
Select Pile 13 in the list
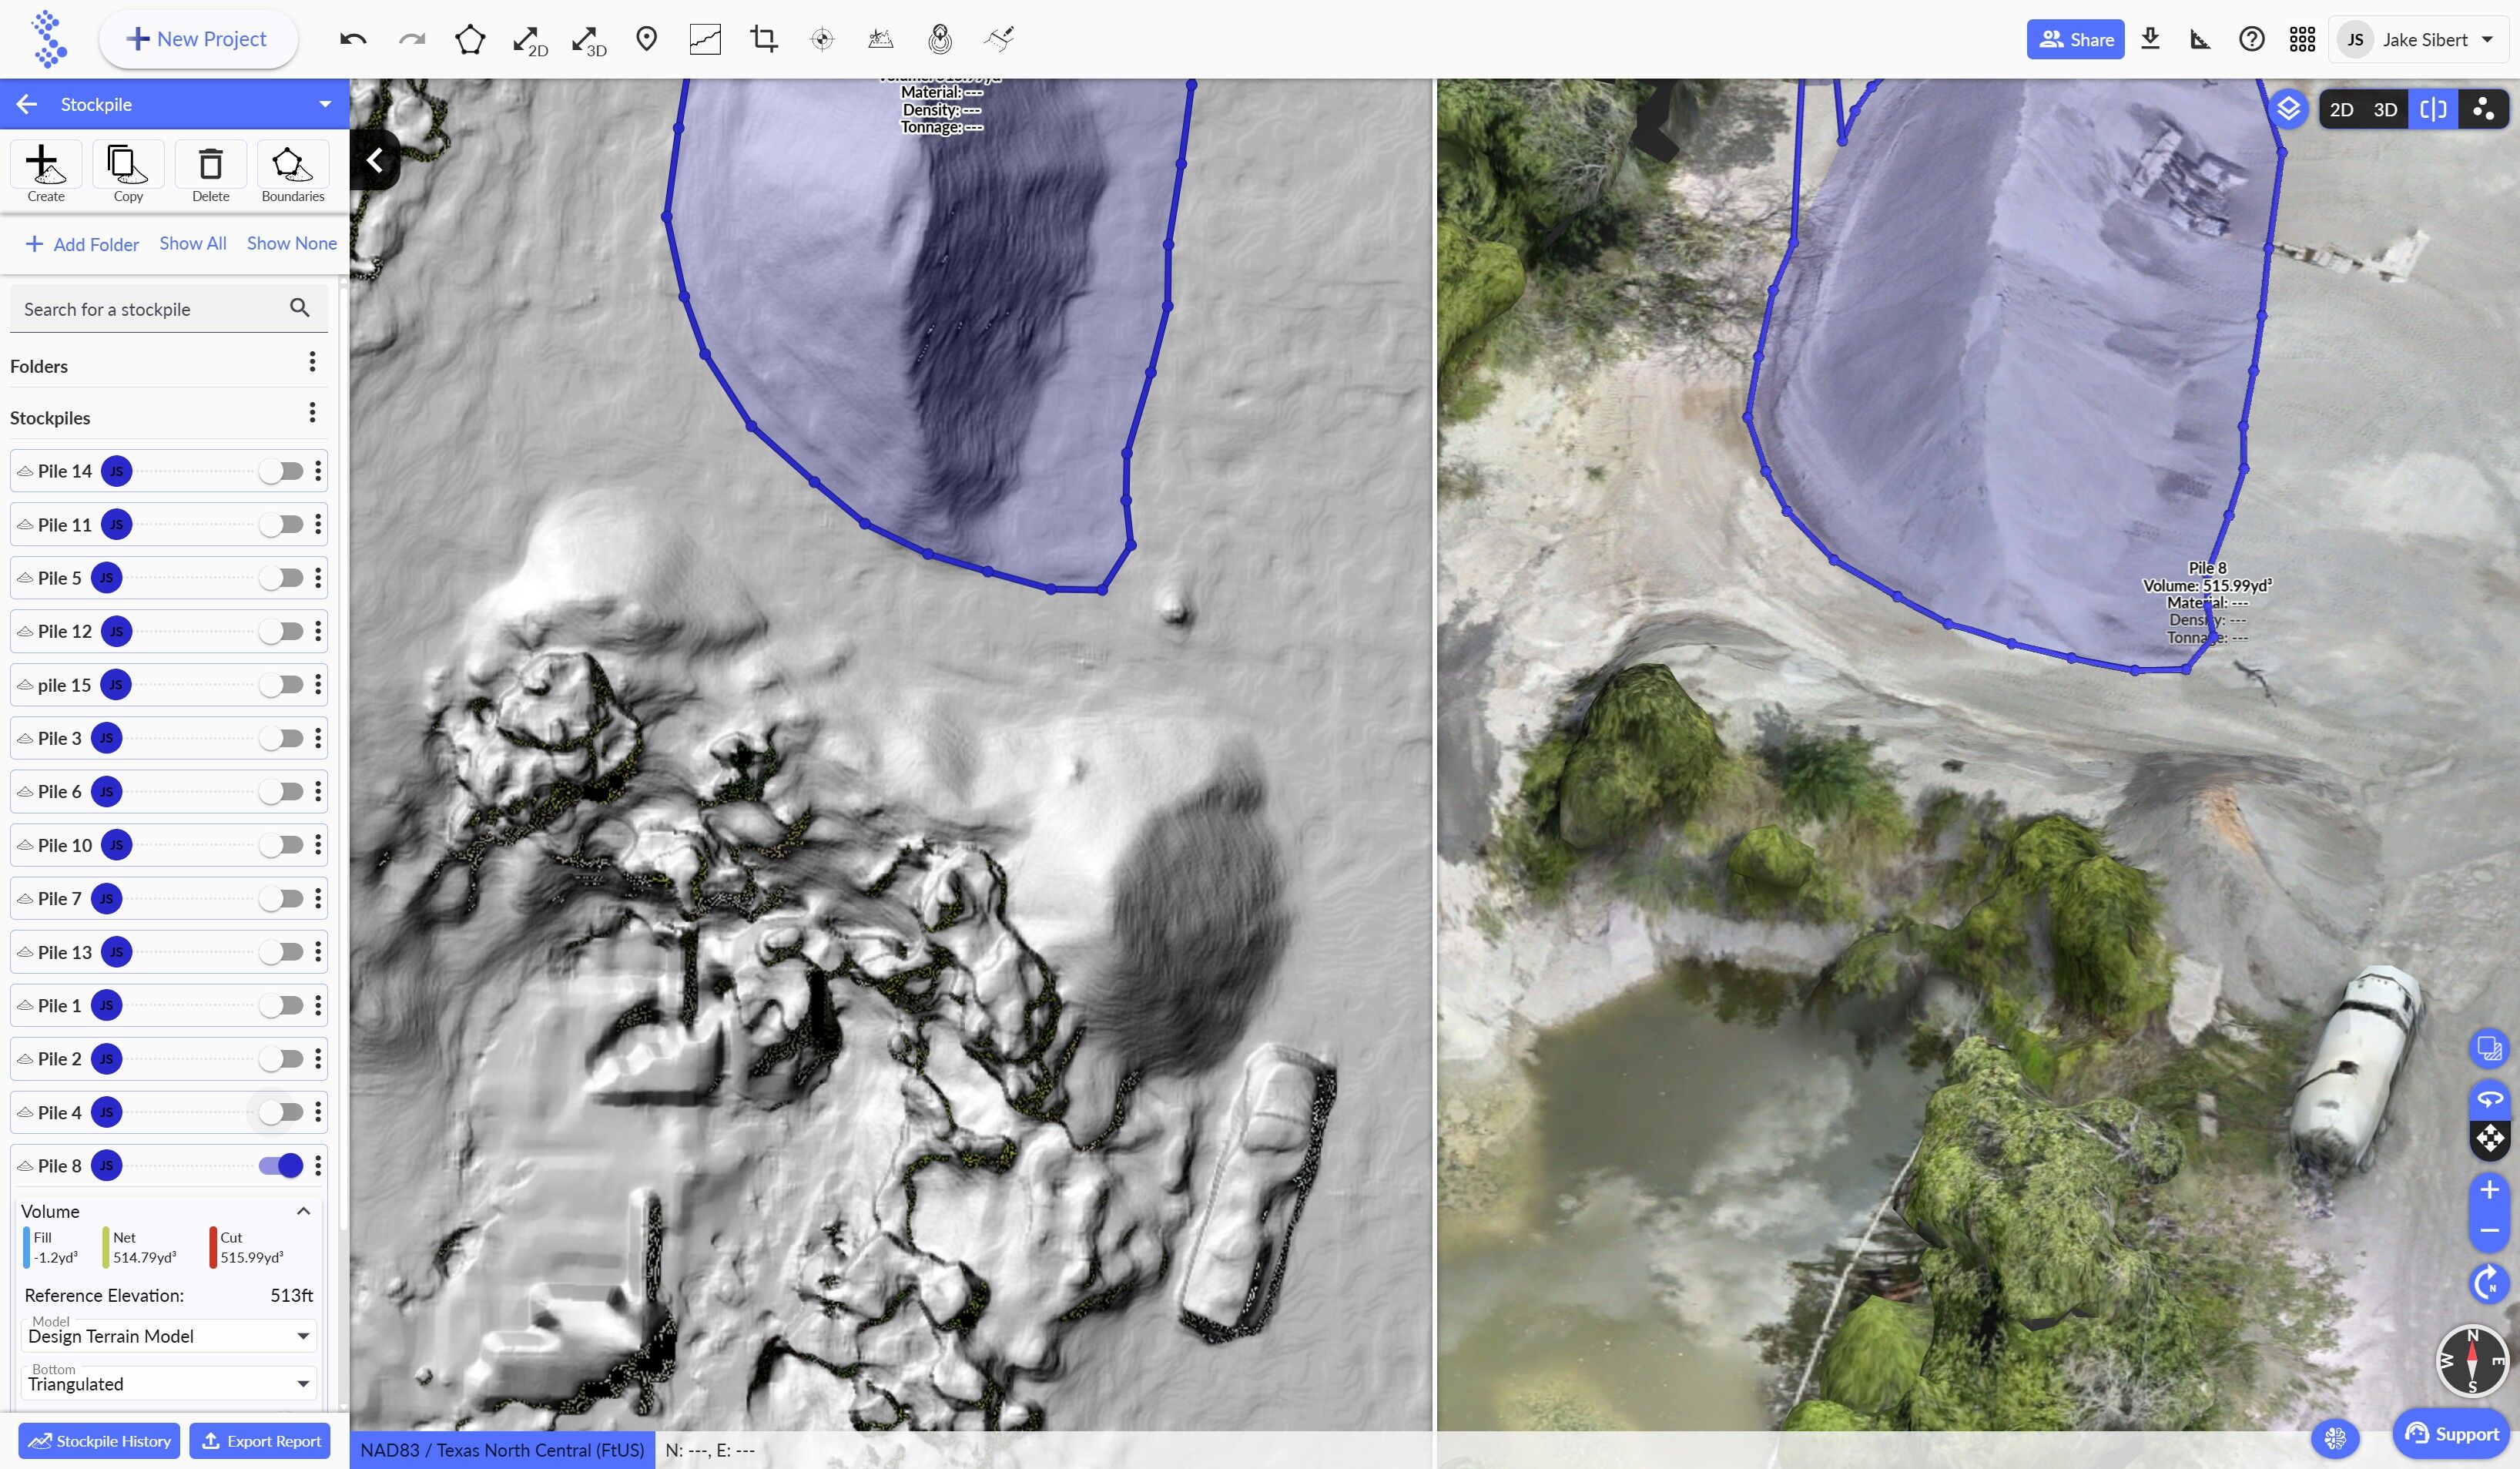tap(169, 952)
